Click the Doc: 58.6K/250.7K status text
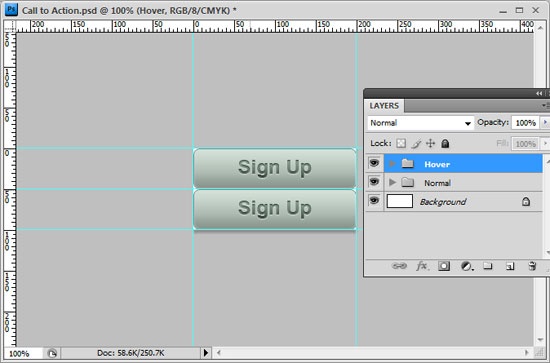This screenshot has width=550, height=363. (130, 353)
